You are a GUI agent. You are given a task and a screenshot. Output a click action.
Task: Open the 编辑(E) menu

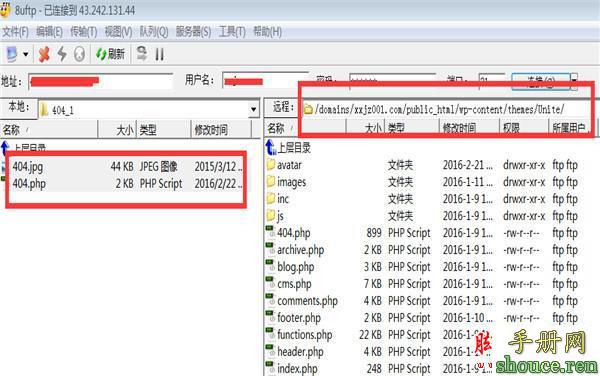49,32
